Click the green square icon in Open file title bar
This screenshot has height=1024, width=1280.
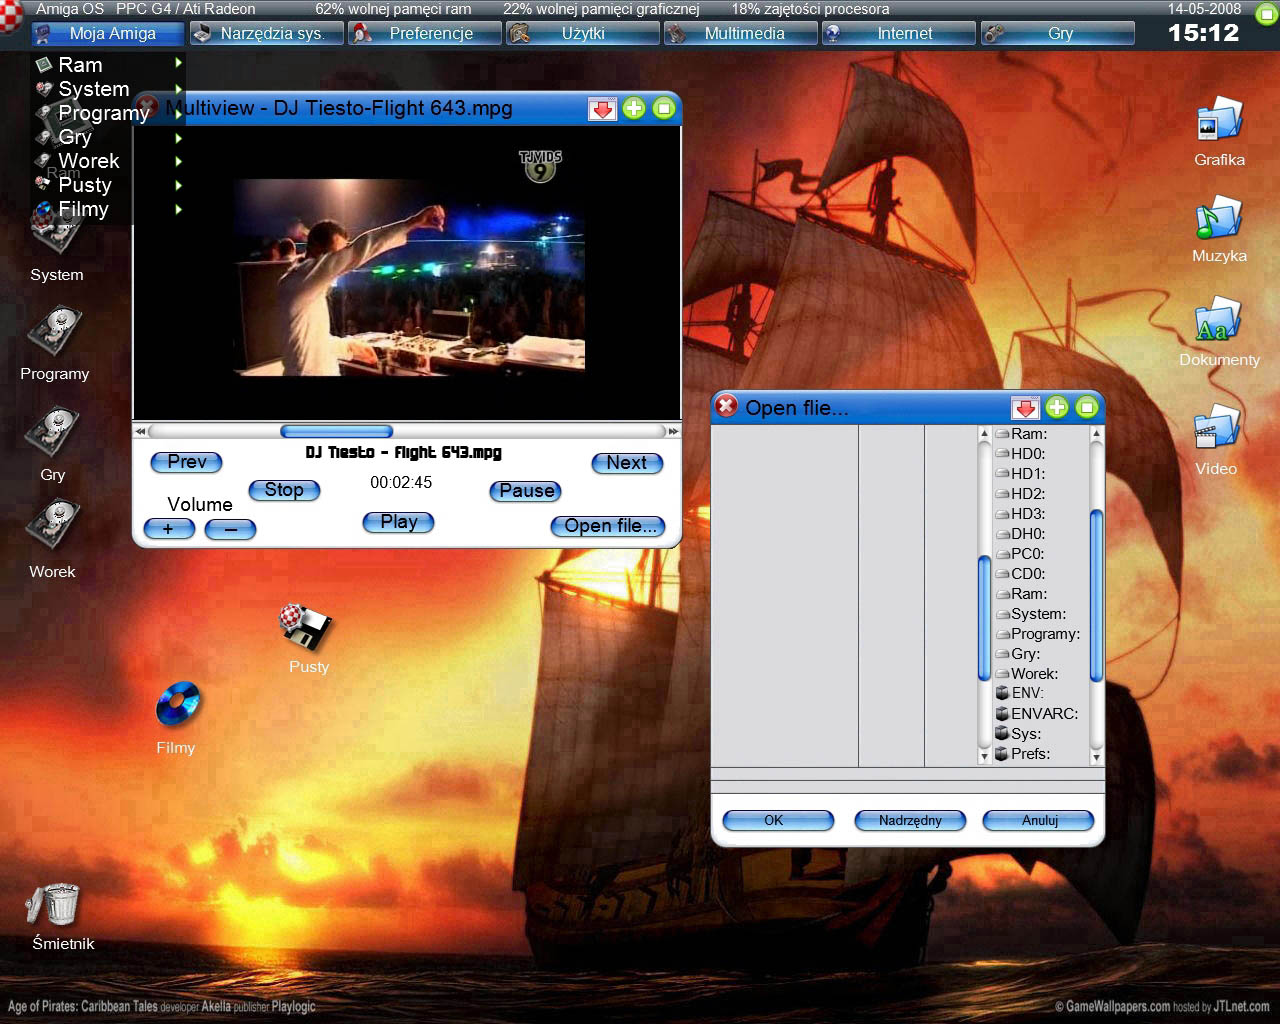(x=1087, y=407)
